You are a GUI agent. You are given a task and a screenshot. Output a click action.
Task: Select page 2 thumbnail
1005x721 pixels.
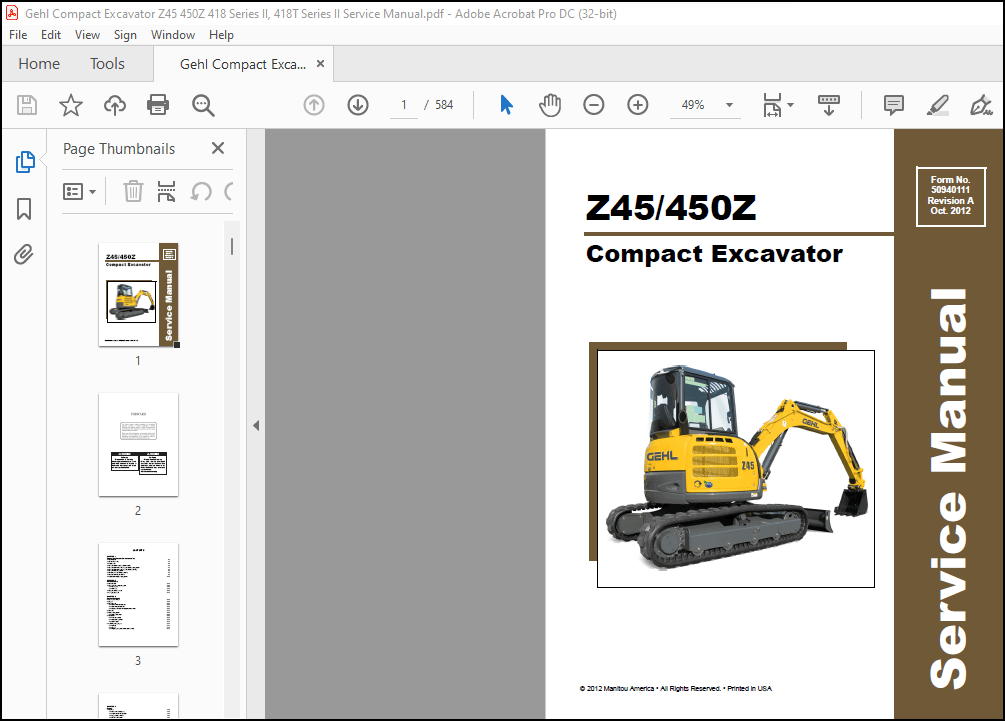pyautogui.click(x=138, y=444)
